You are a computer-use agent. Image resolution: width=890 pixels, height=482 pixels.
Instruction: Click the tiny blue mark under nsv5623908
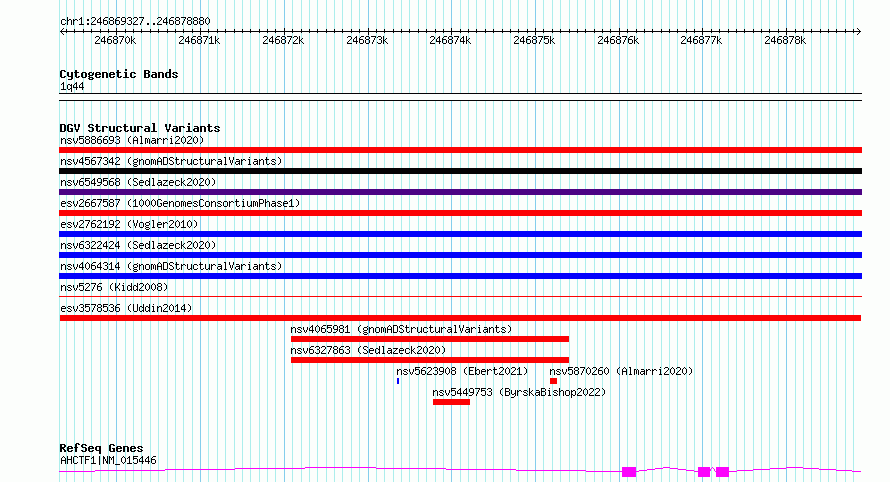[398, 381]
